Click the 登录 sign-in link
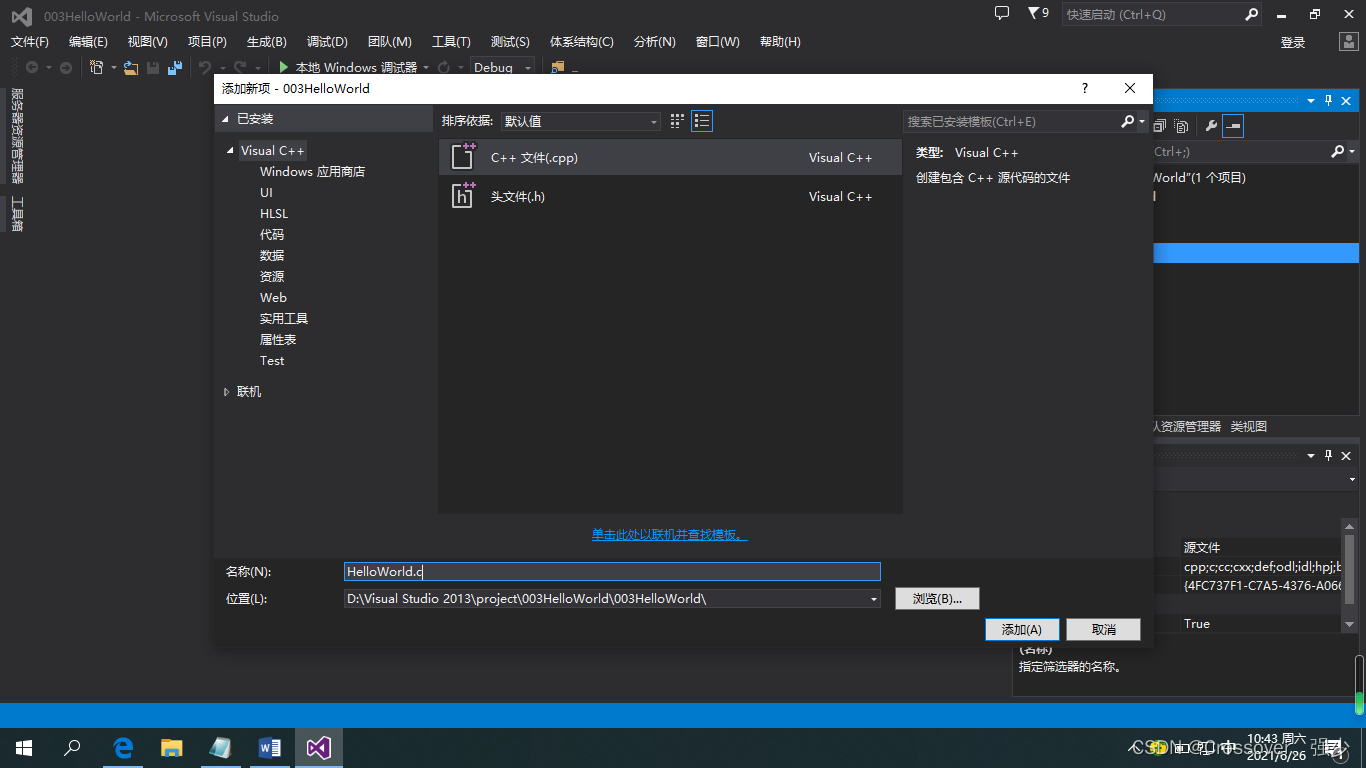This screenshot has width=1366, height=768. [x=1293, y=42]
